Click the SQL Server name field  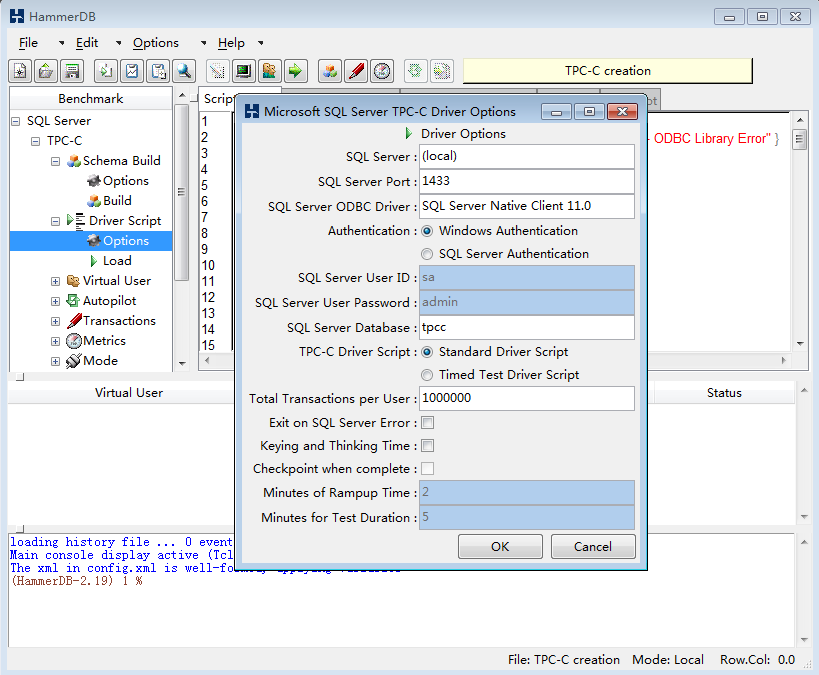click(526, 156)
